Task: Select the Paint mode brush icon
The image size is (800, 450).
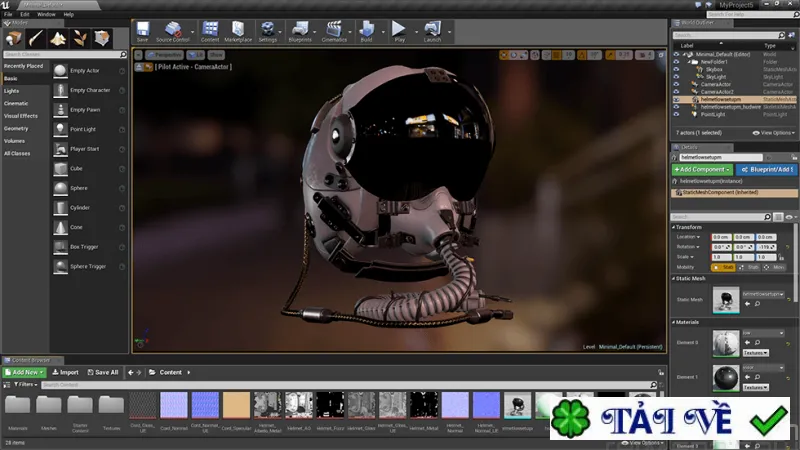Action: pyautogui.click(x=36, y=38)
